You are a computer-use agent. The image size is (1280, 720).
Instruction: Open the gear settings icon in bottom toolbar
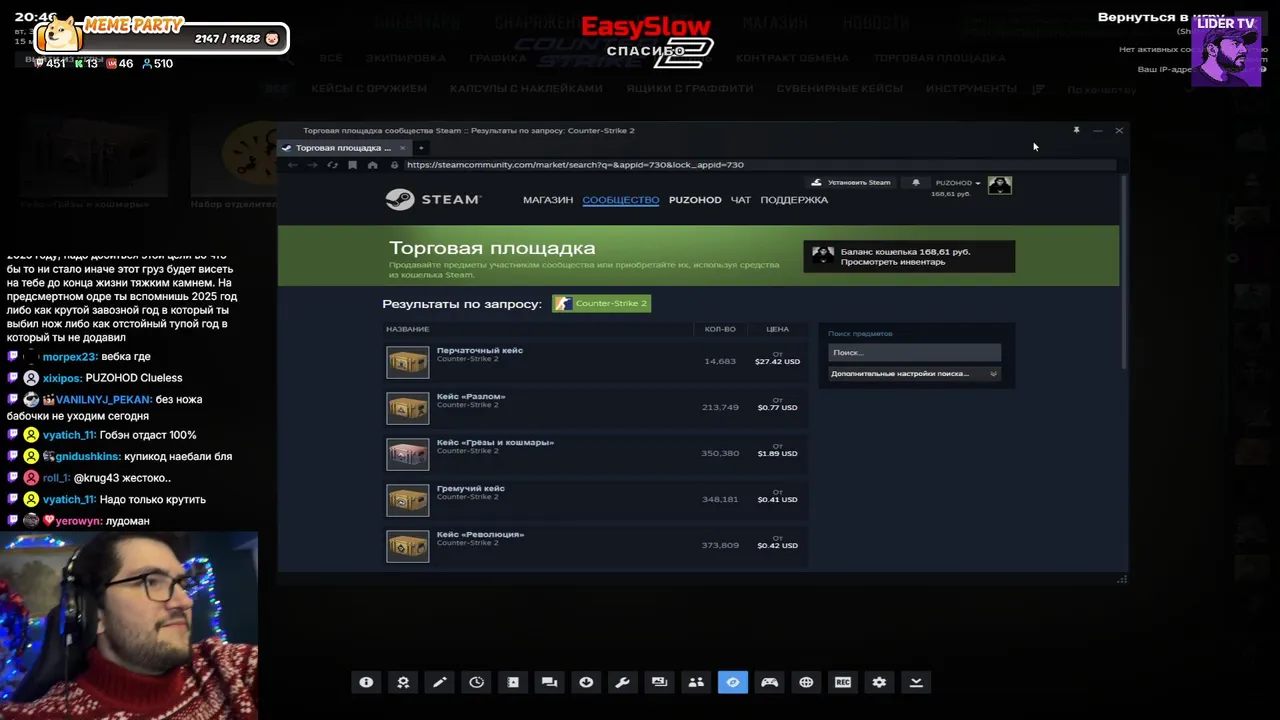point(879,682)
